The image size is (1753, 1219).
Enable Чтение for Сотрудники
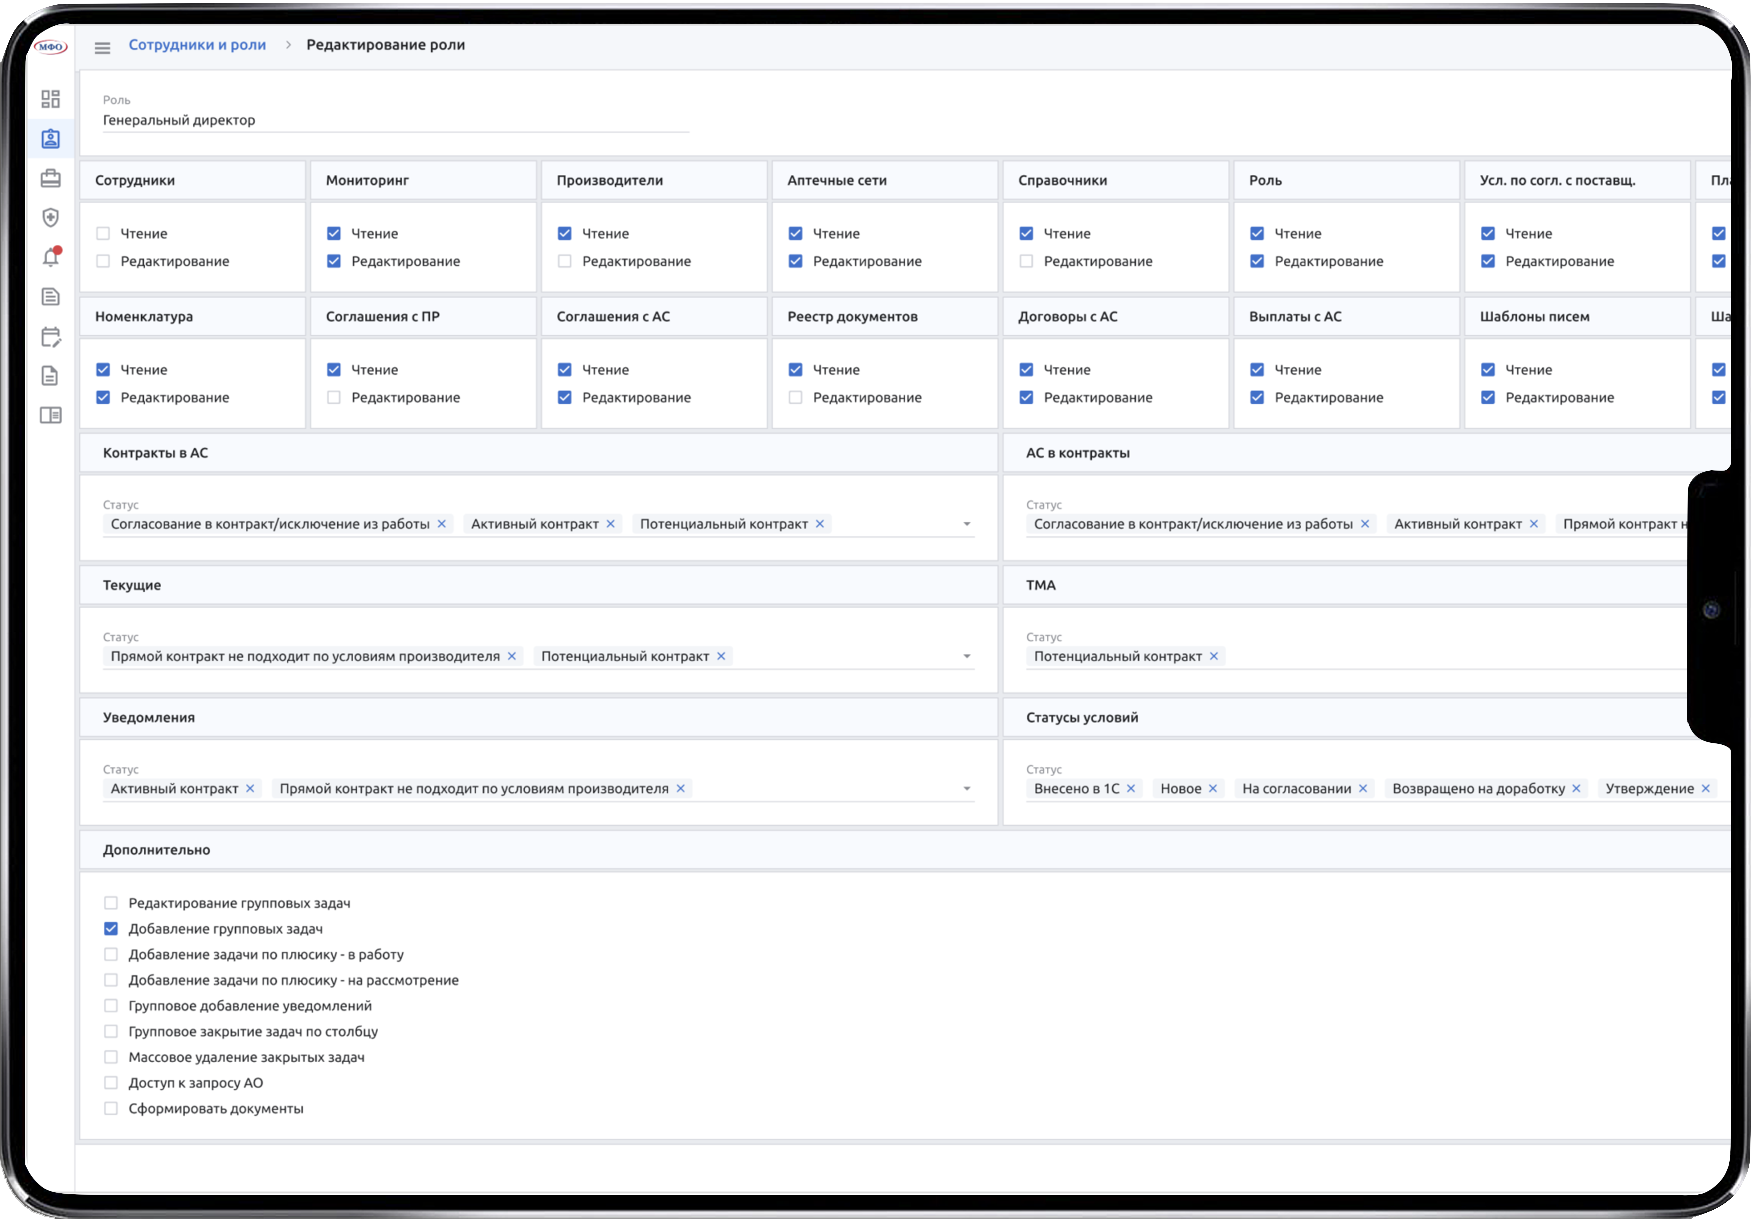103,233
